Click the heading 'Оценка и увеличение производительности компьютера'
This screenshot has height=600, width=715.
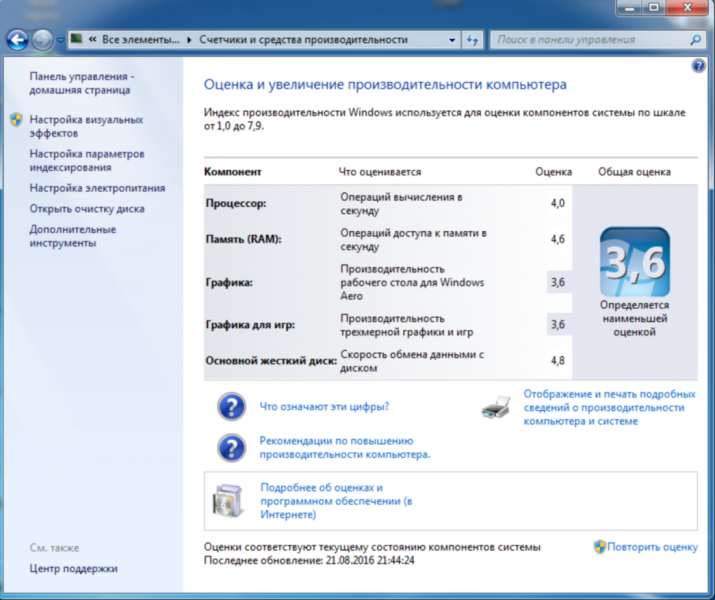[x=385, y=84]
